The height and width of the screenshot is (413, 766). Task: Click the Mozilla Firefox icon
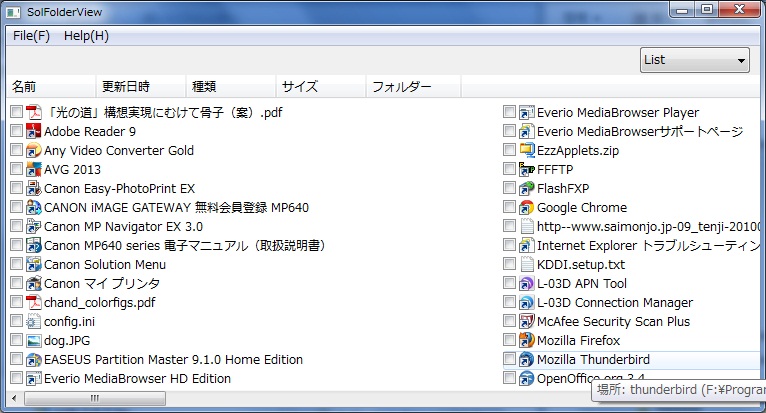(527, 341)
